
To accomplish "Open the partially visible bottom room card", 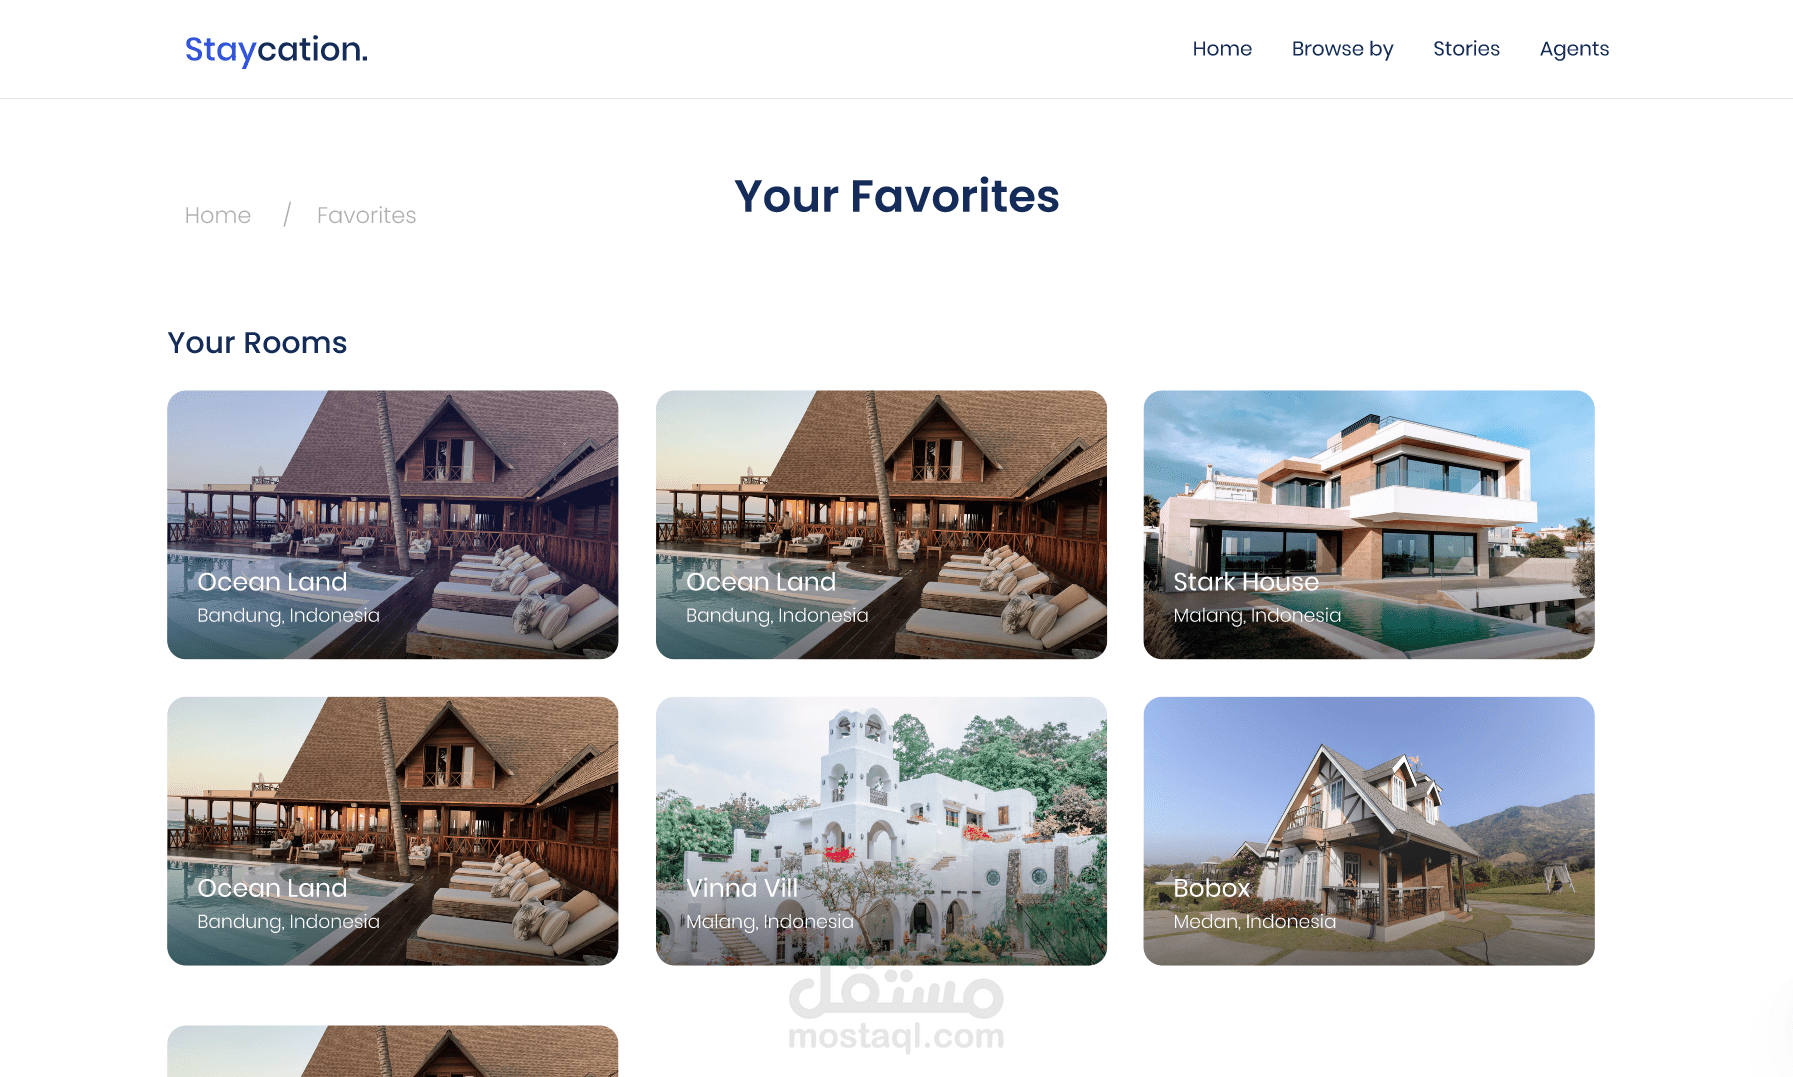I will [x=392, y=1051].
